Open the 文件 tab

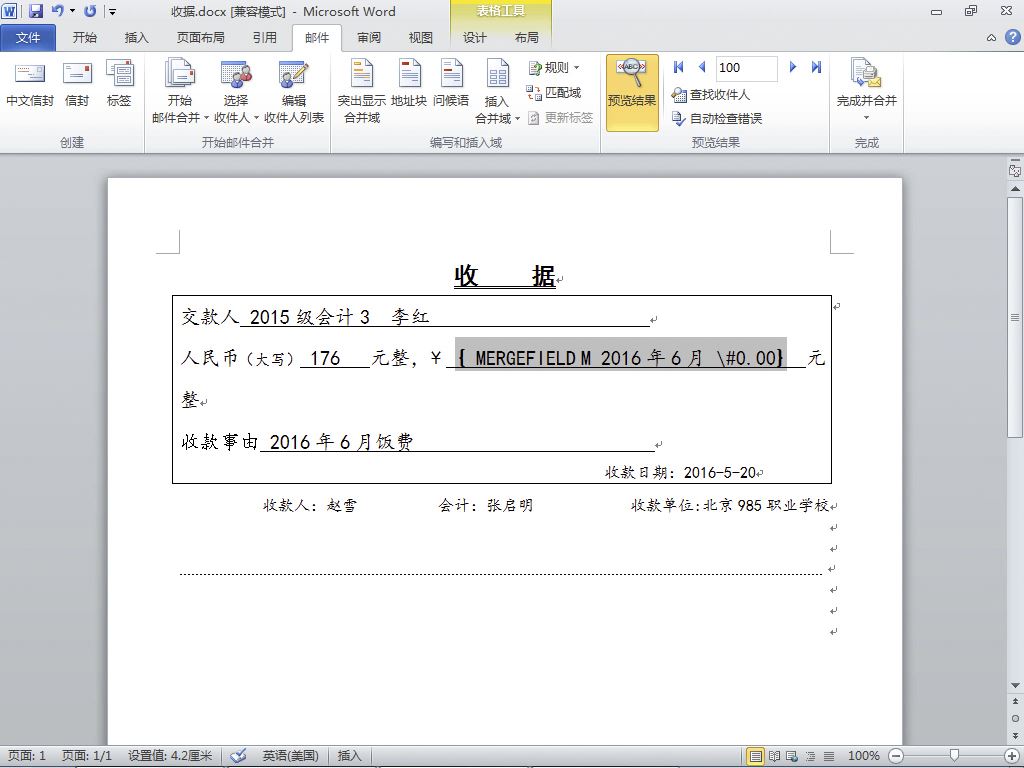point(28,38)
